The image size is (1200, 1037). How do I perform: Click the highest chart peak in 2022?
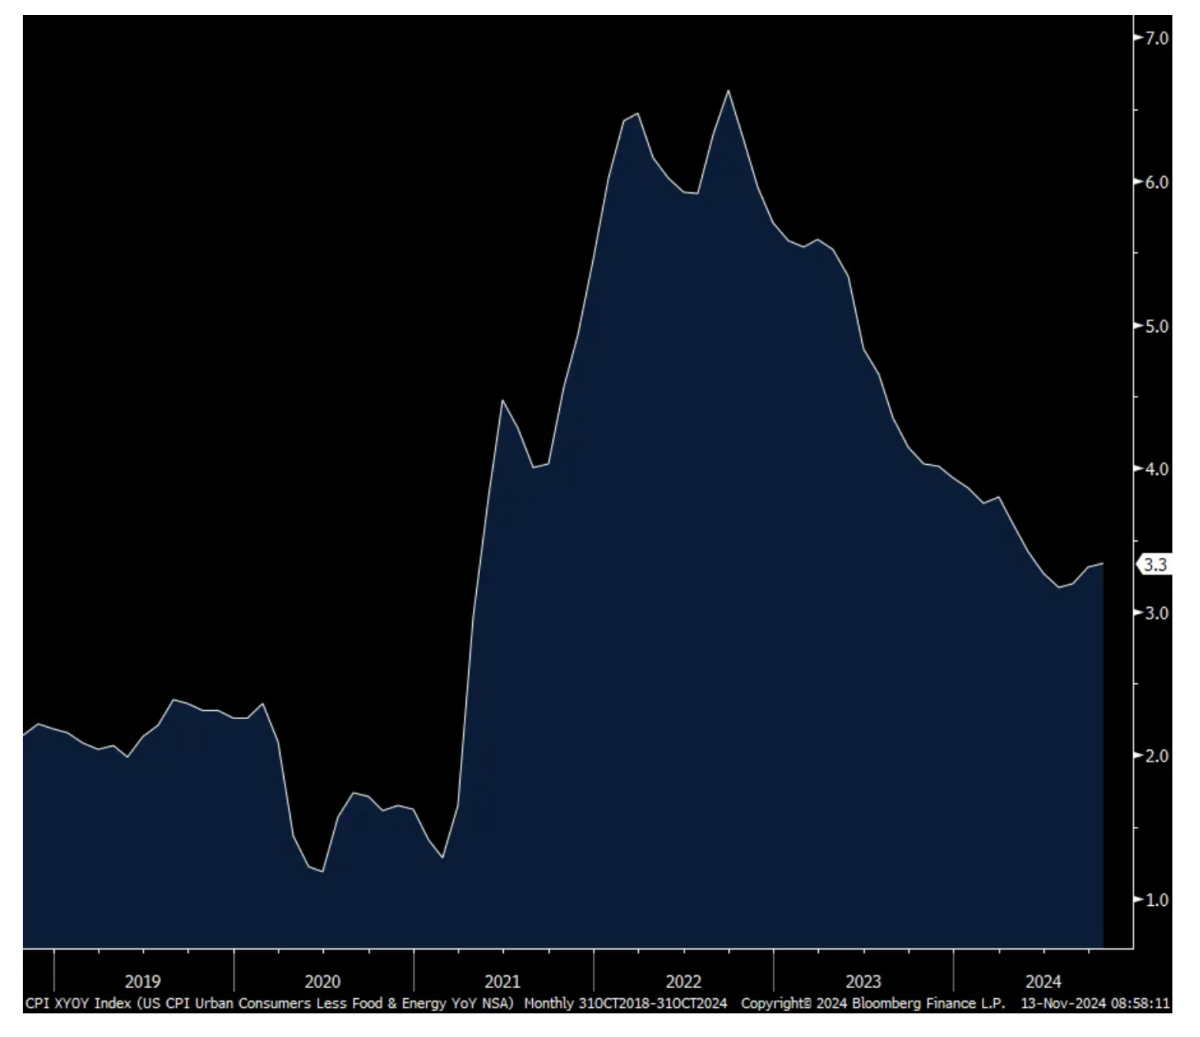(728, 91)
